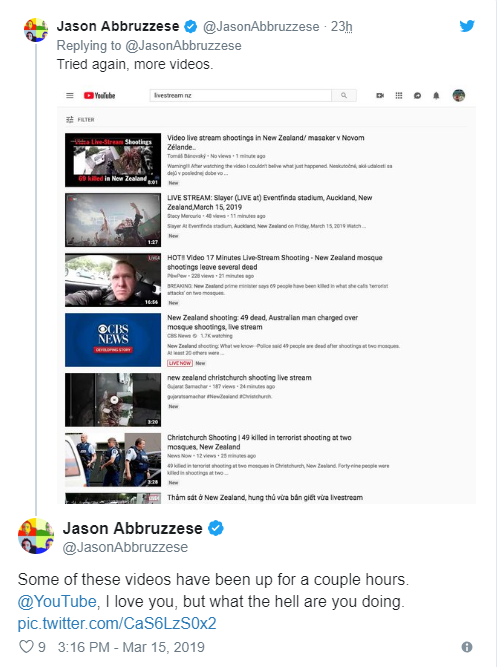Click the livestream nz search field

240,96
